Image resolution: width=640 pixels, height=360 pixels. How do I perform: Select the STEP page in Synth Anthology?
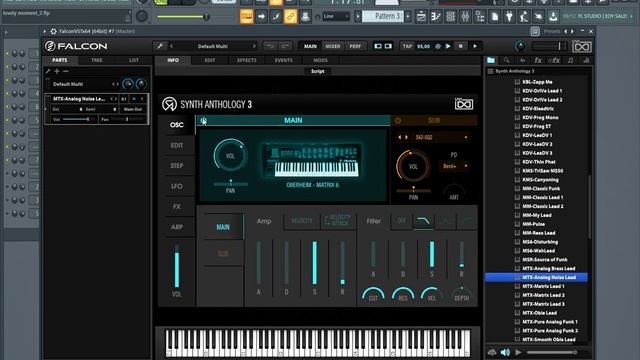pyautogui.click(x=177, y=166)
